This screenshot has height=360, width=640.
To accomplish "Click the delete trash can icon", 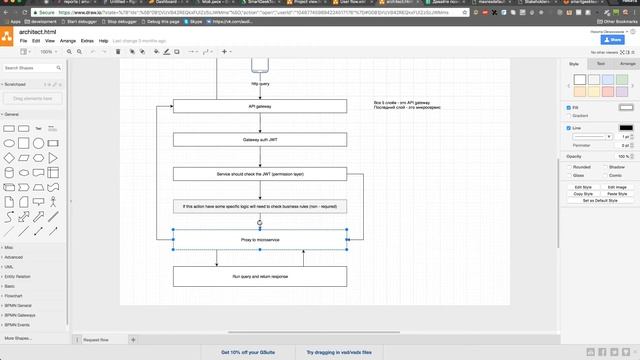I will coord(118,52).
